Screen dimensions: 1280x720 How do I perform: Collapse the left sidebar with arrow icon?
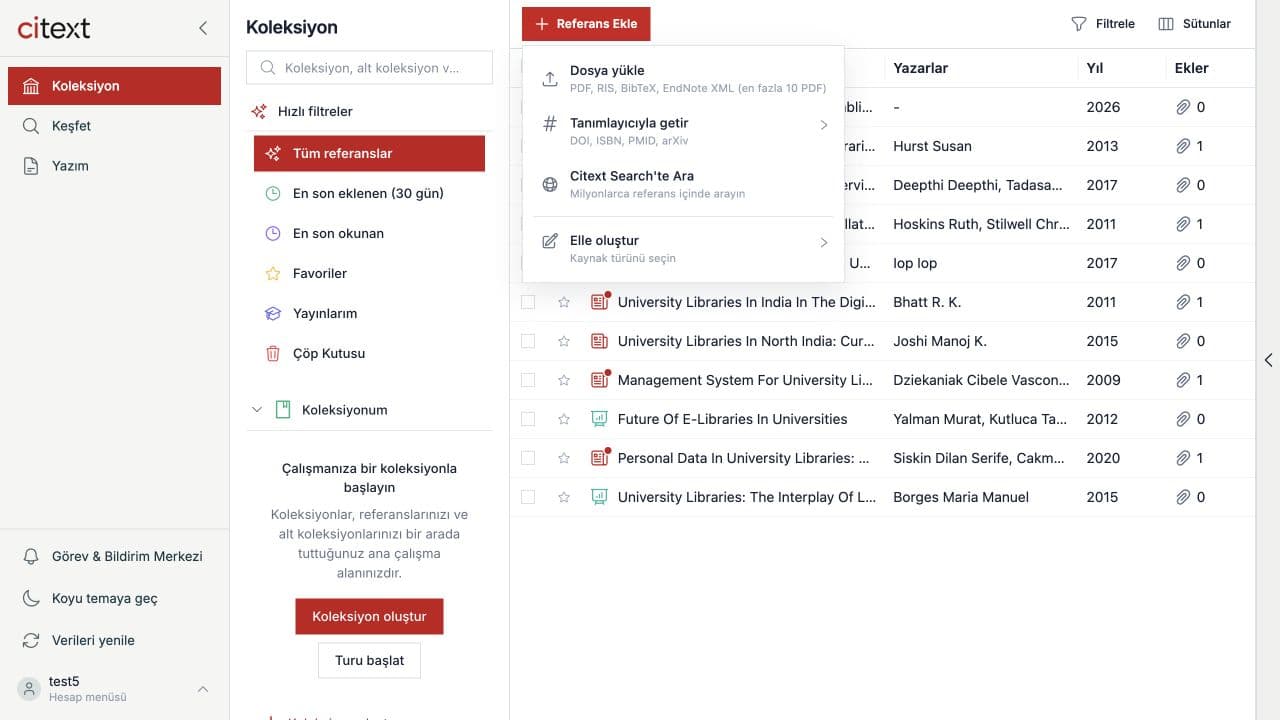[203, 28]
